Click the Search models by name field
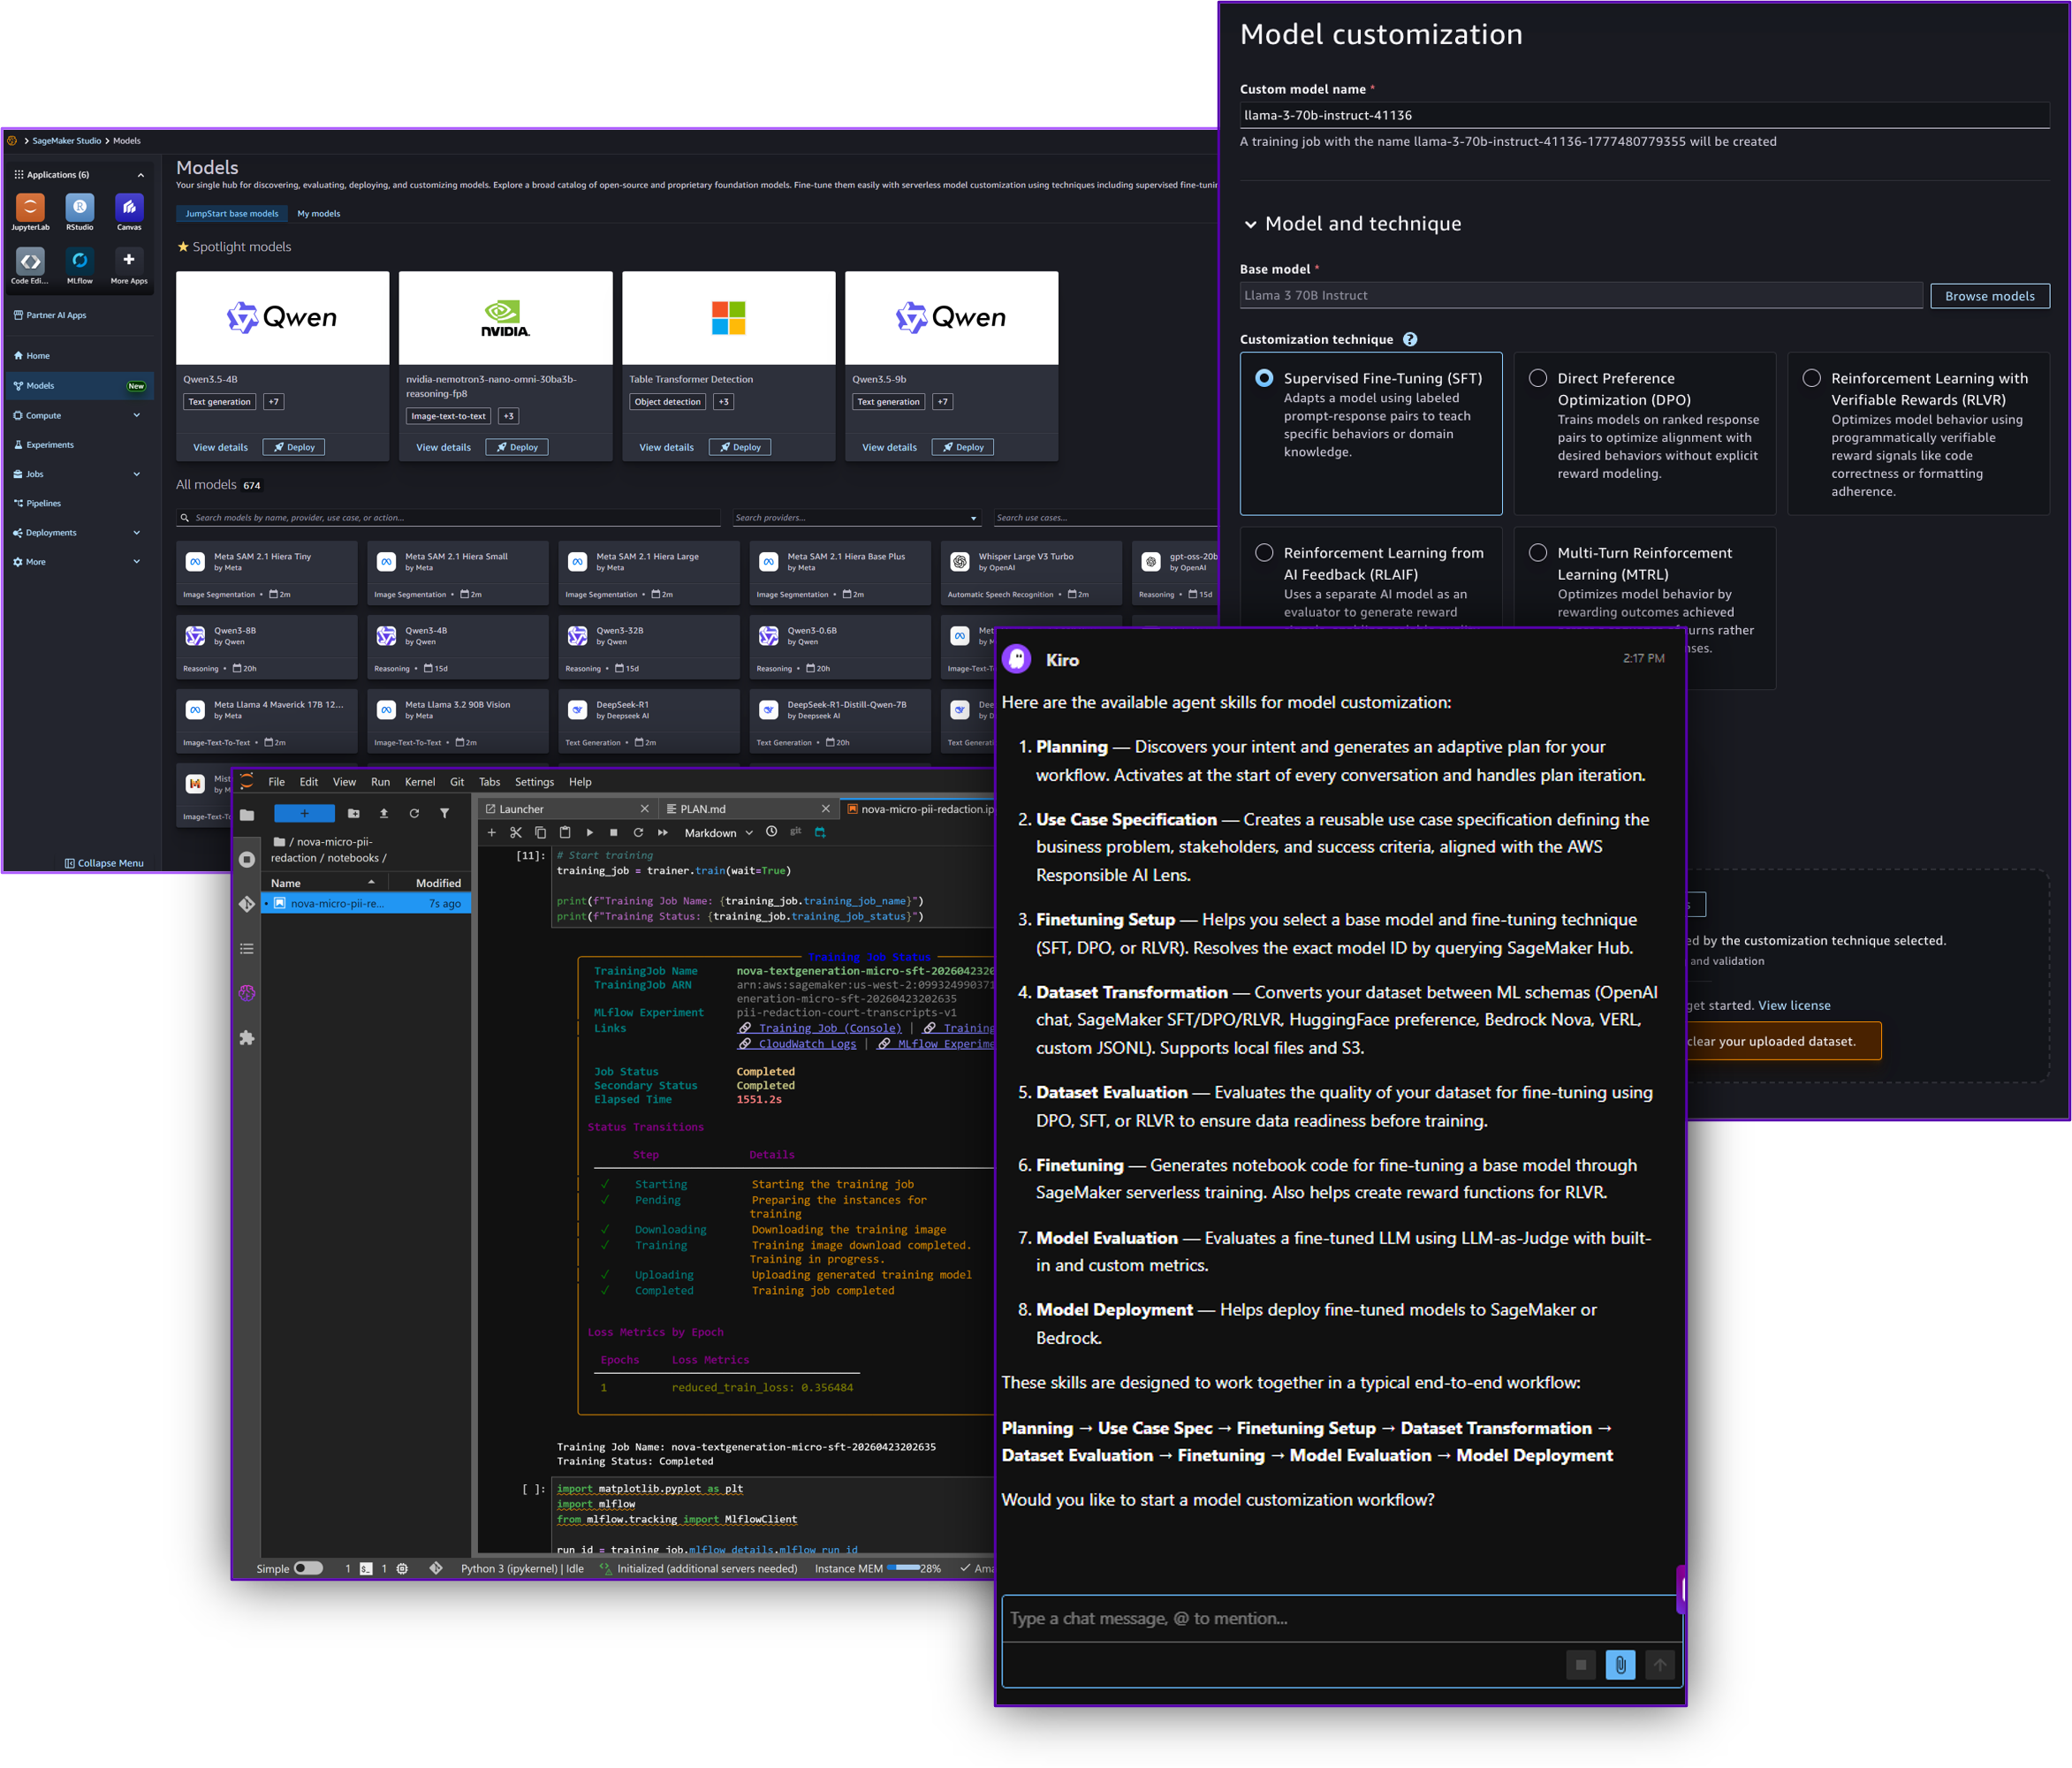 pyautogui.click(x=448, y=518)
